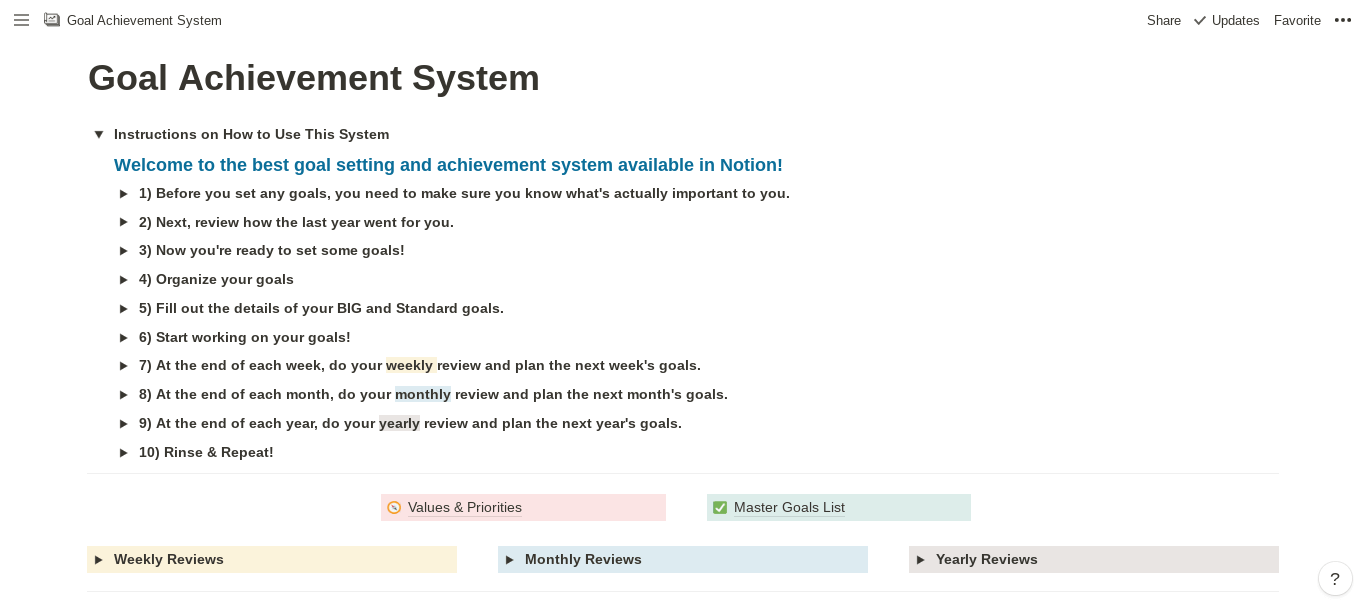This screenshot has height=609, width=1366.
Task: Click the page icon beside the breadcrumb title
Action: click(52, 20)
